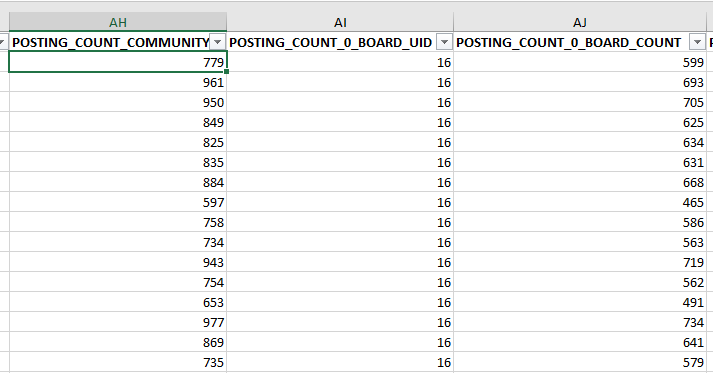Select board UID 16 beside 849

pos(340,122)
